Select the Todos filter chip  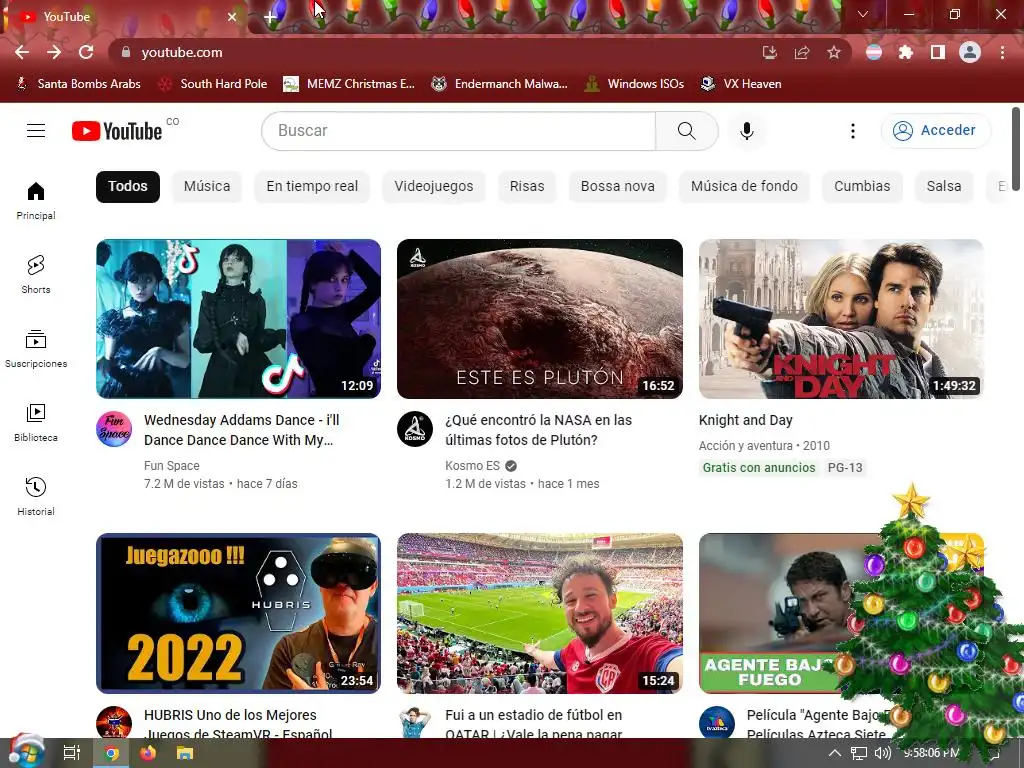128,186
